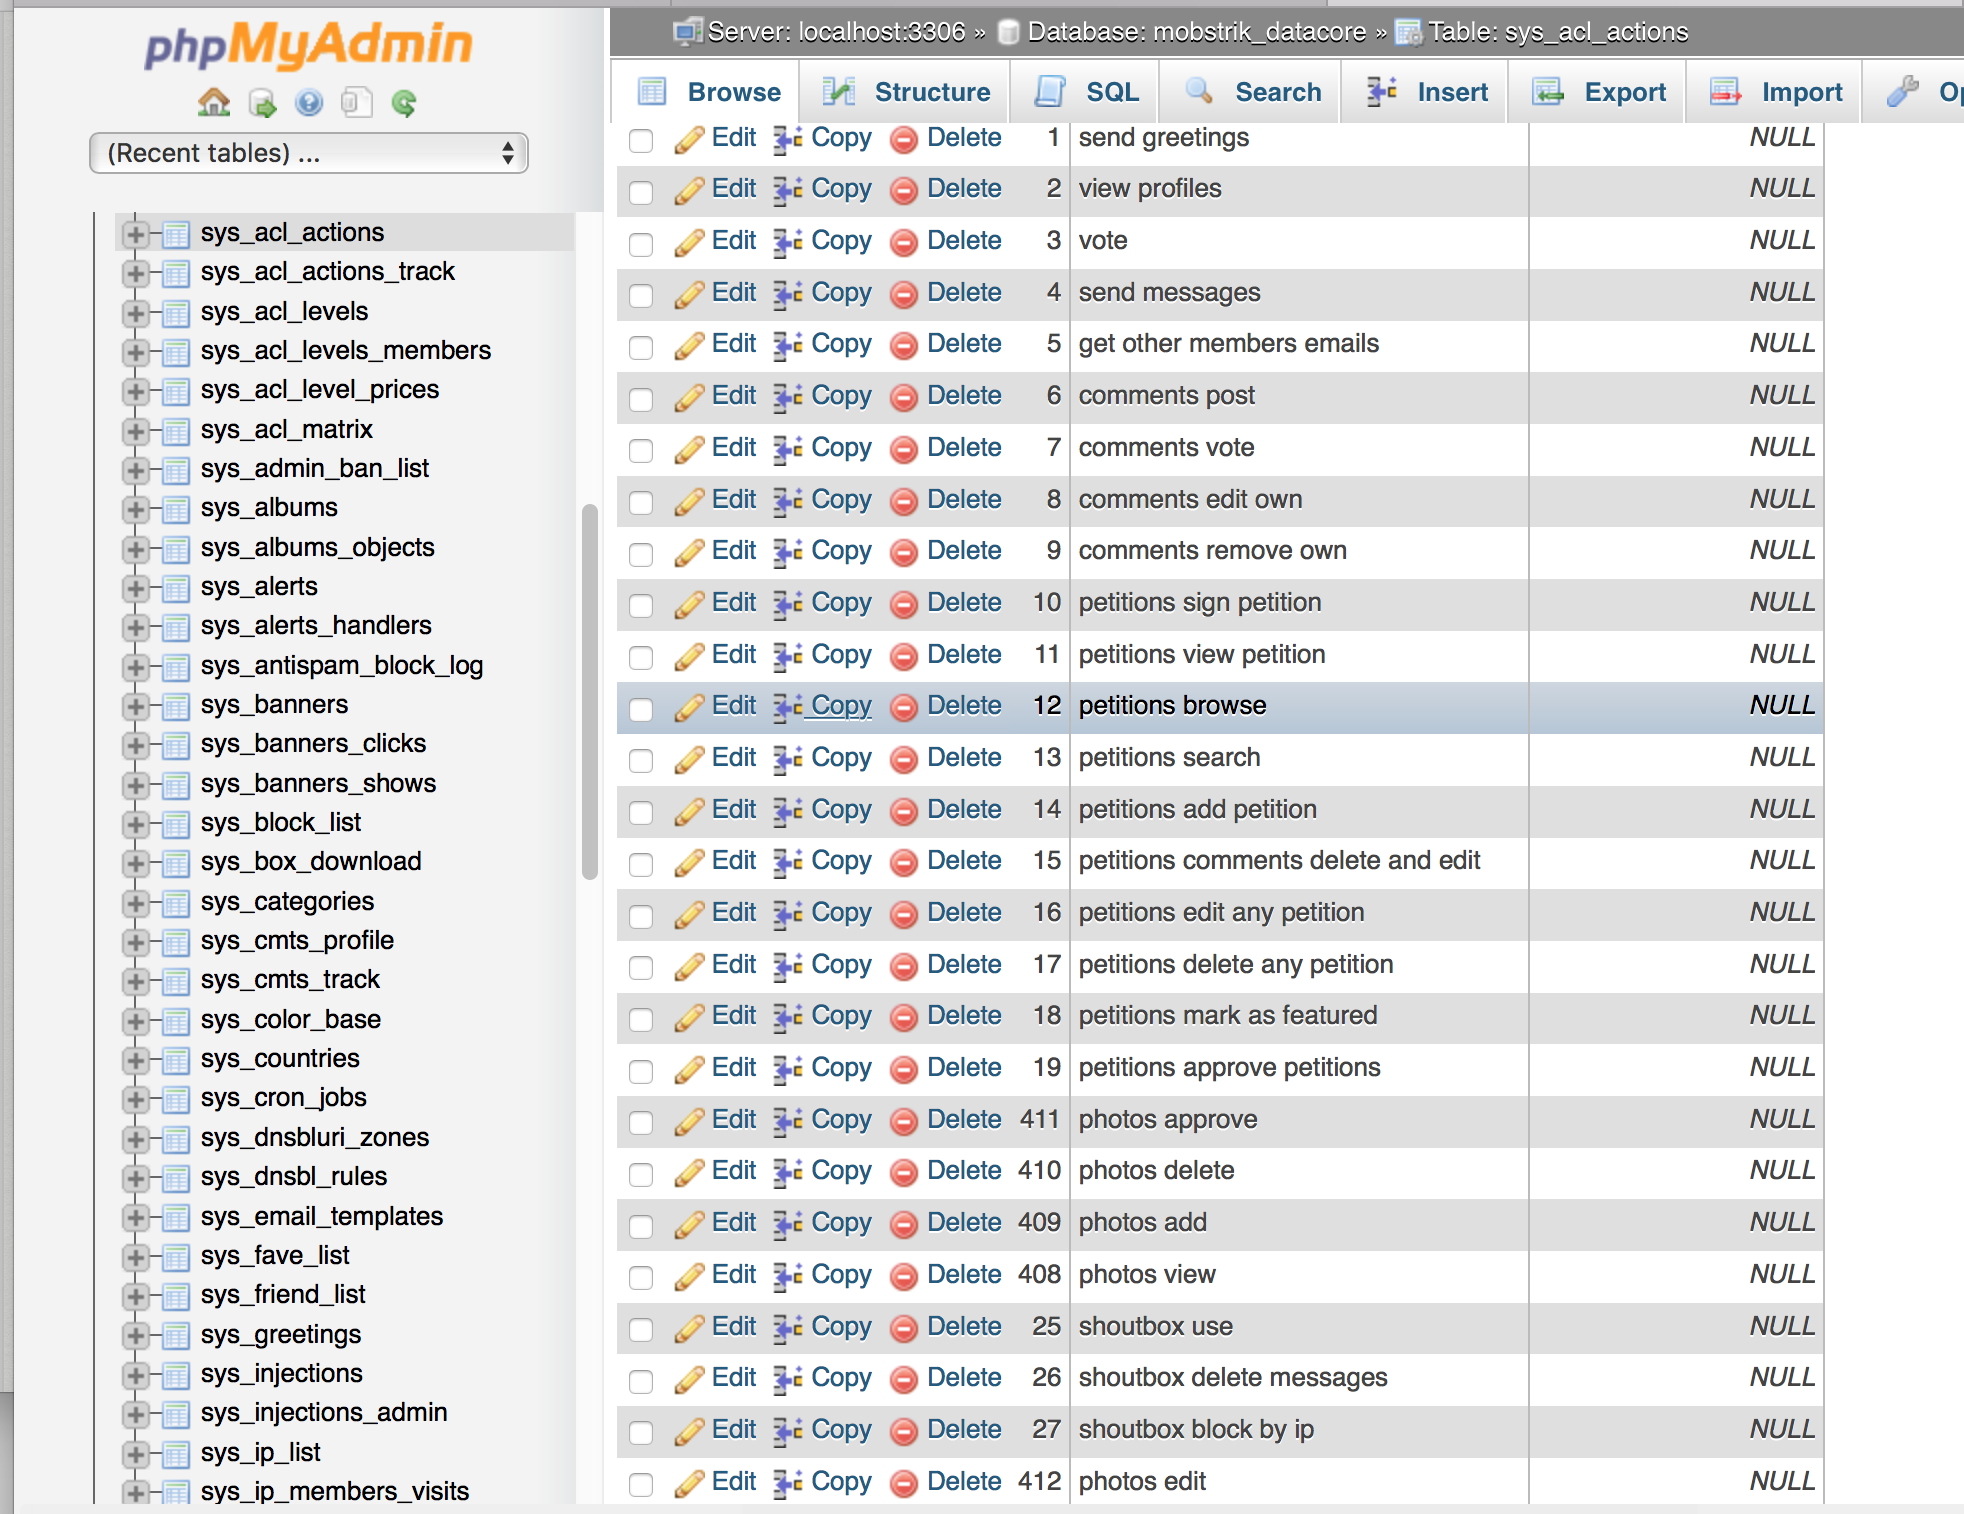Click the mobstrik_datacore database breadcrumb
The width and height of the screenshot is (1964, 1514).
[1195, 32]
